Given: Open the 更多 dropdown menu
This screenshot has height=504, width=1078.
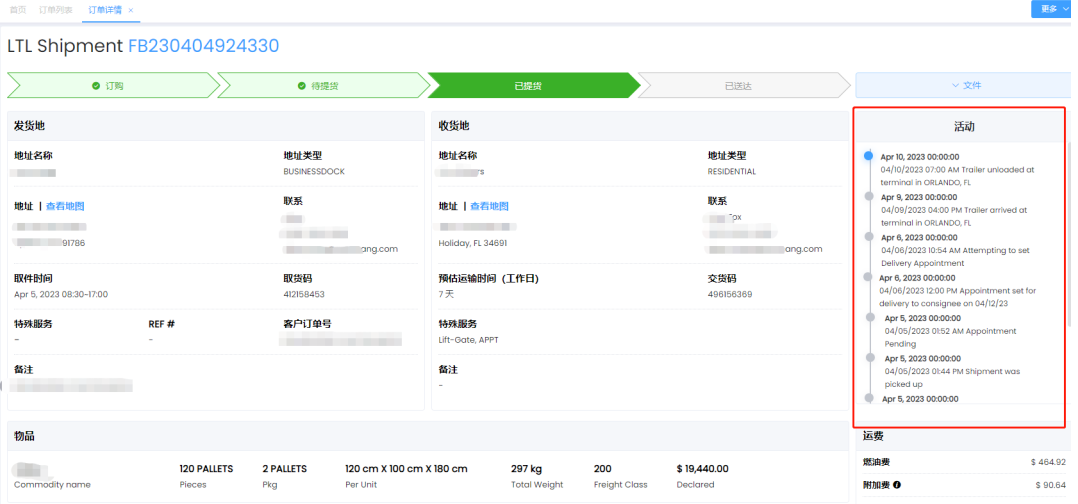Looking at the screenshot, I should point(1053,9).
